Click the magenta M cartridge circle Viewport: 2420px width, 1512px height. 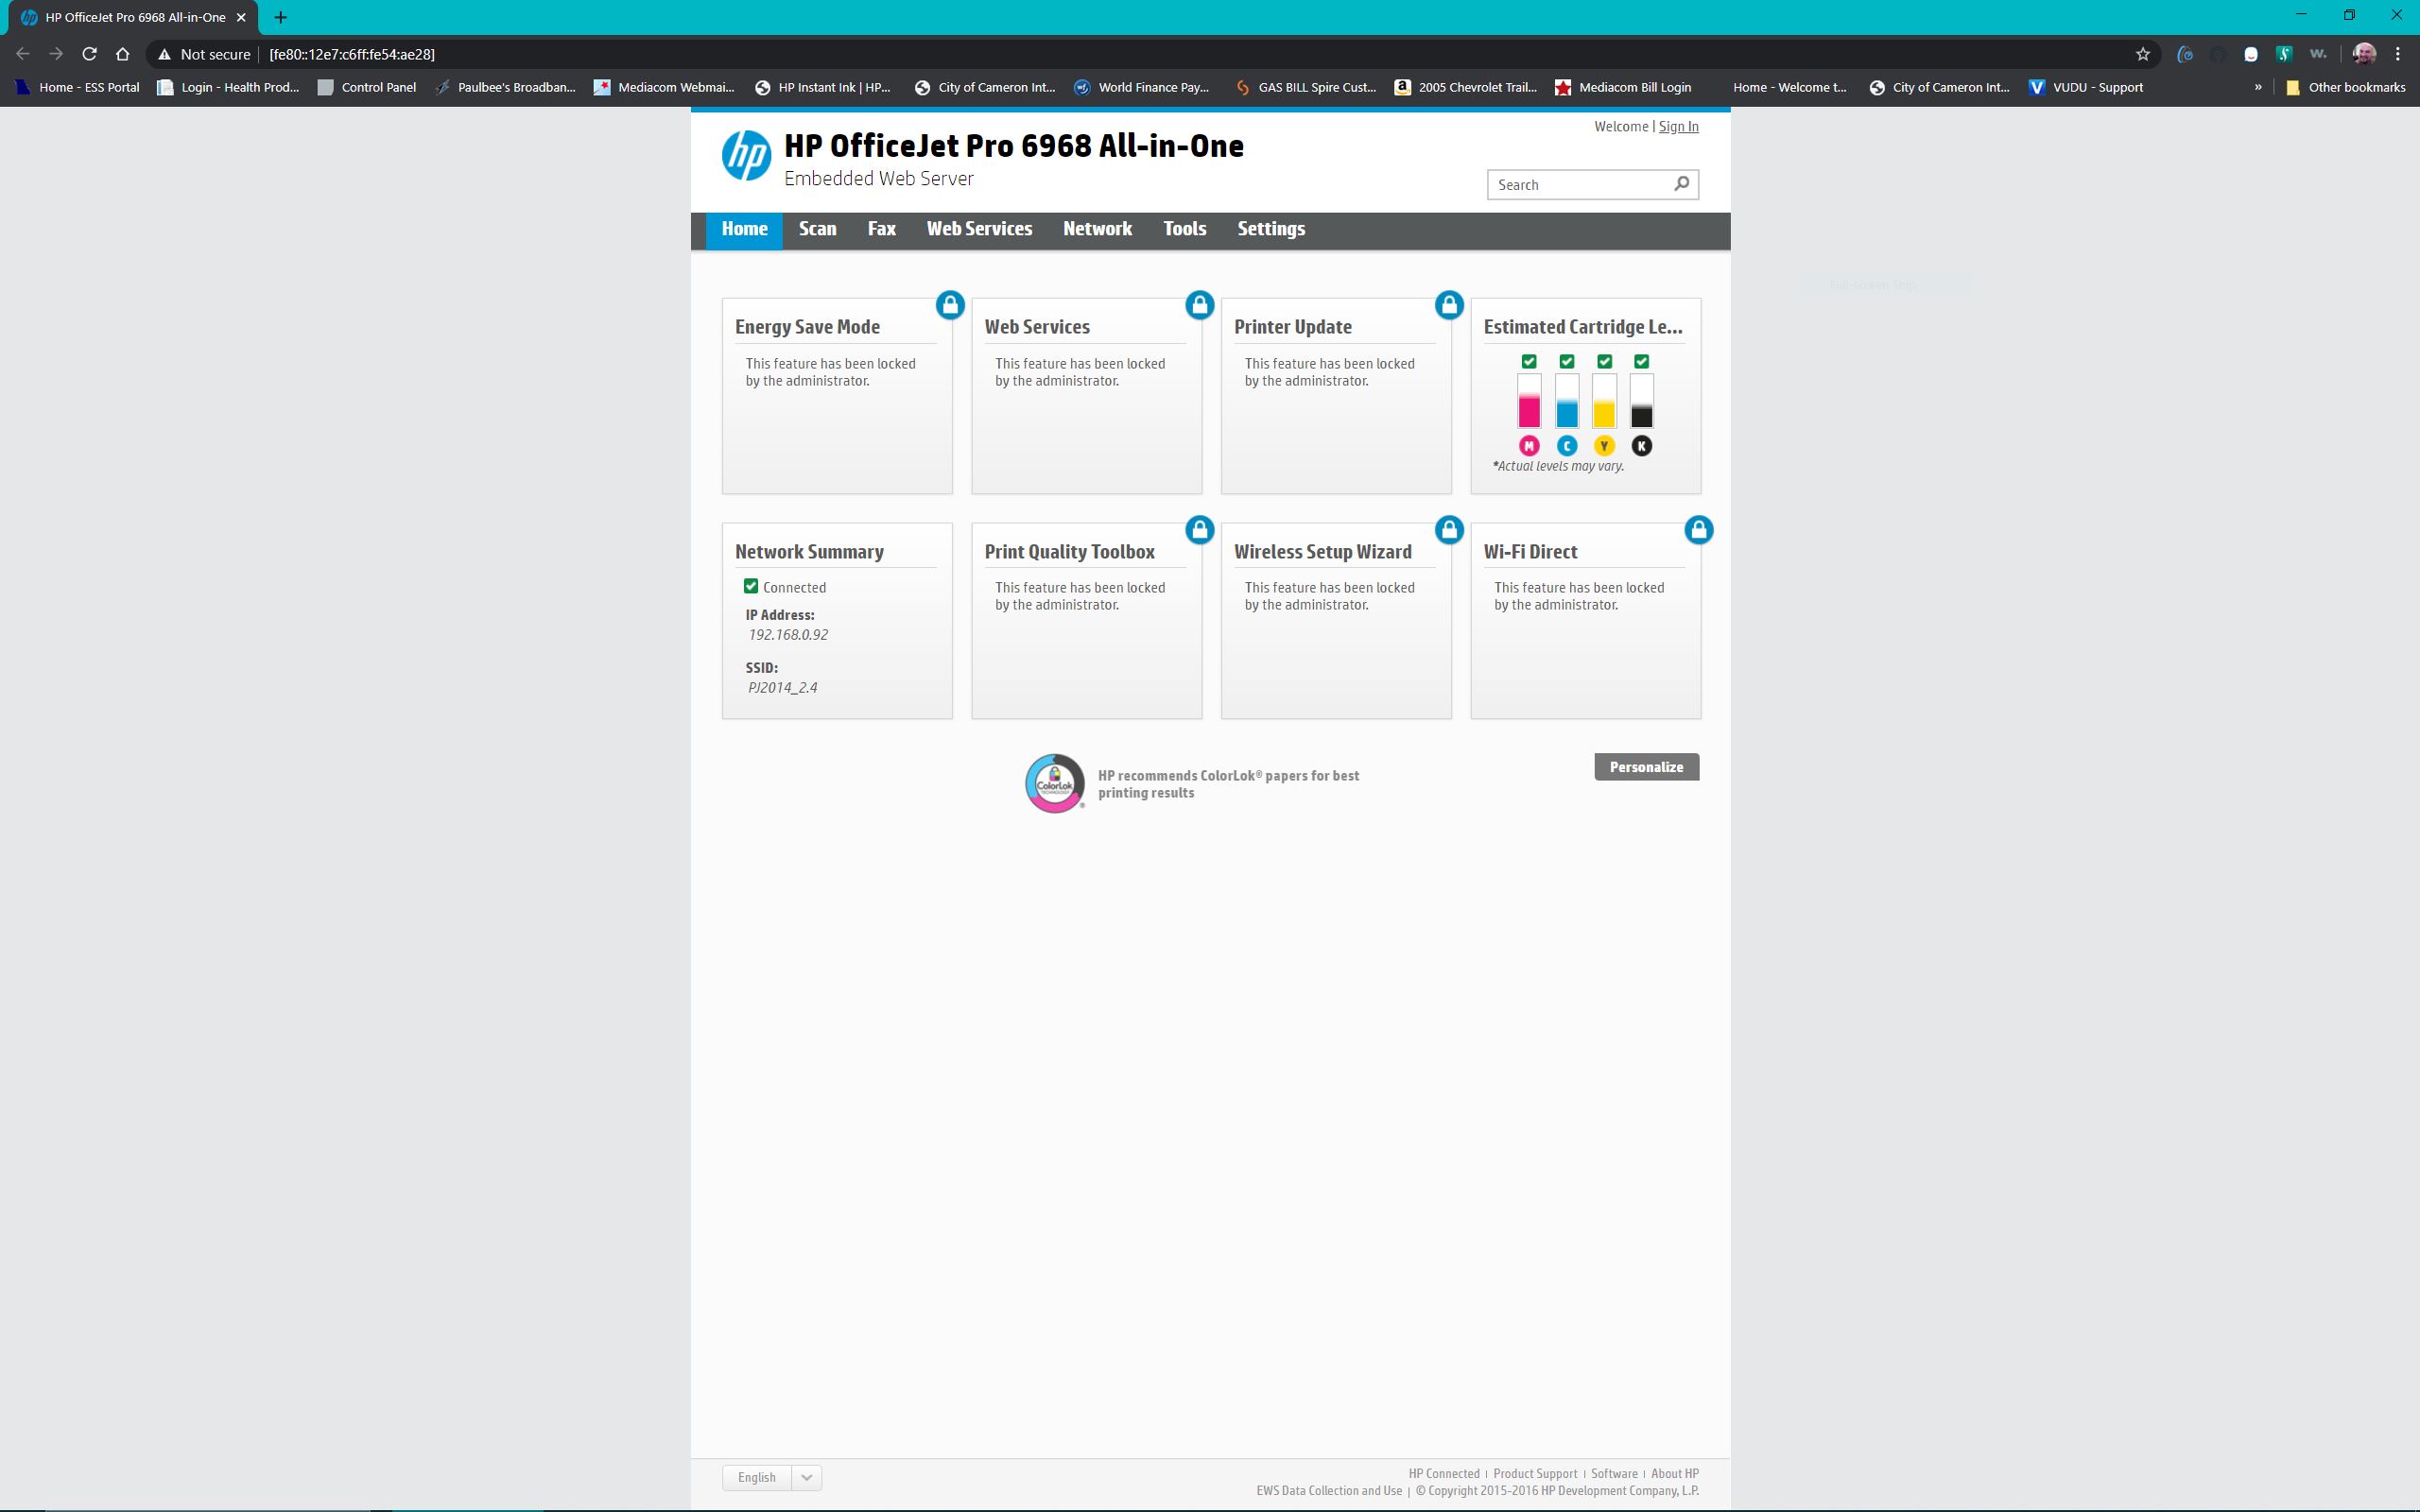[x=1529, y=446]
